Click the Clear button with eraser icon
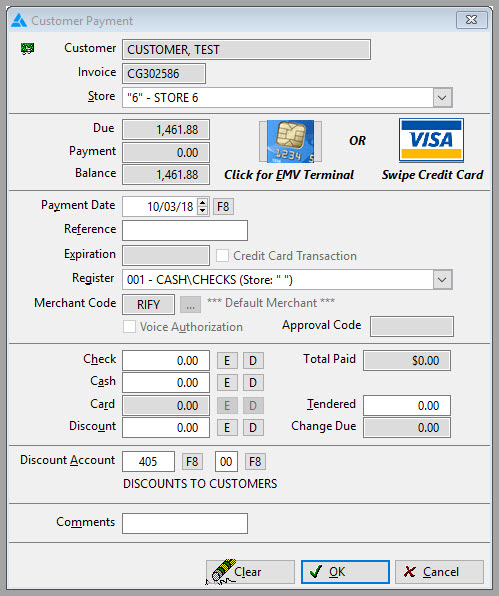The image size is (499, 596). (250, 572)
